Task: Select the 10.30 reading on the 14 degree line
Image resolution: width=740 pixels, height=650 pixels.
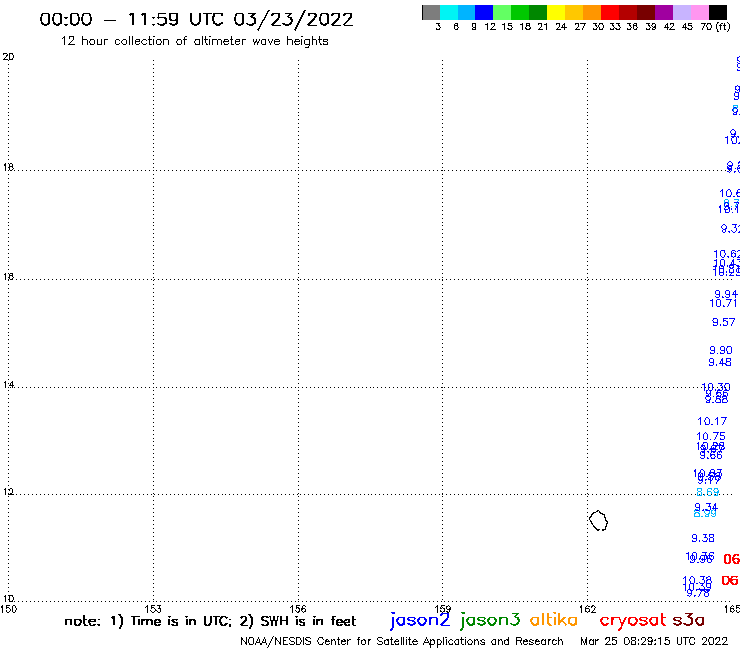Action: [716, 387]
